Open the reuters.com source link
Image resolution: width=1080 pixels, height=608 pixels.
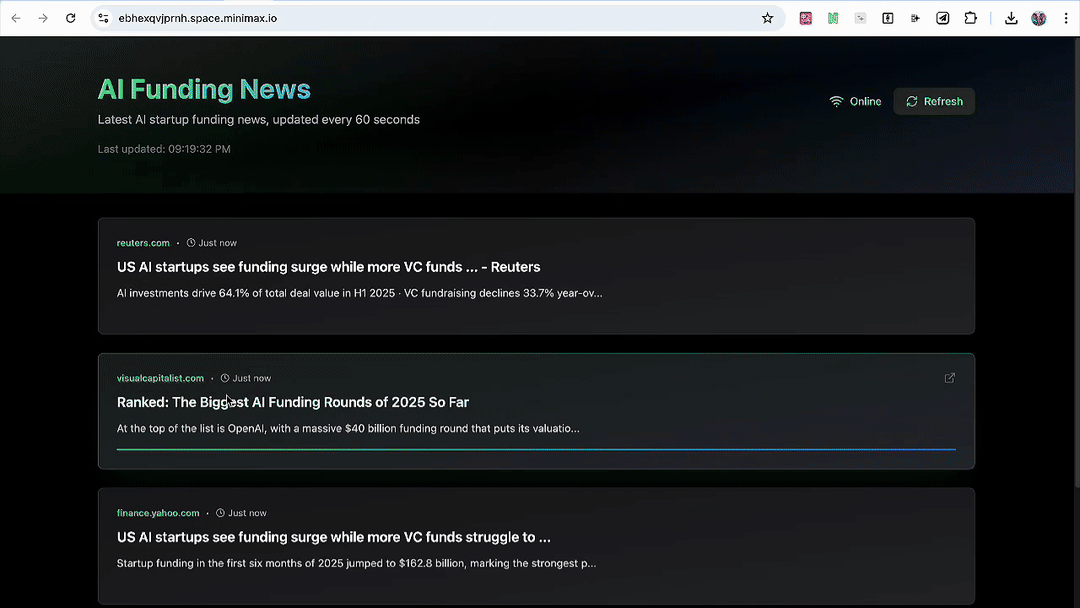tap(143, 243)
